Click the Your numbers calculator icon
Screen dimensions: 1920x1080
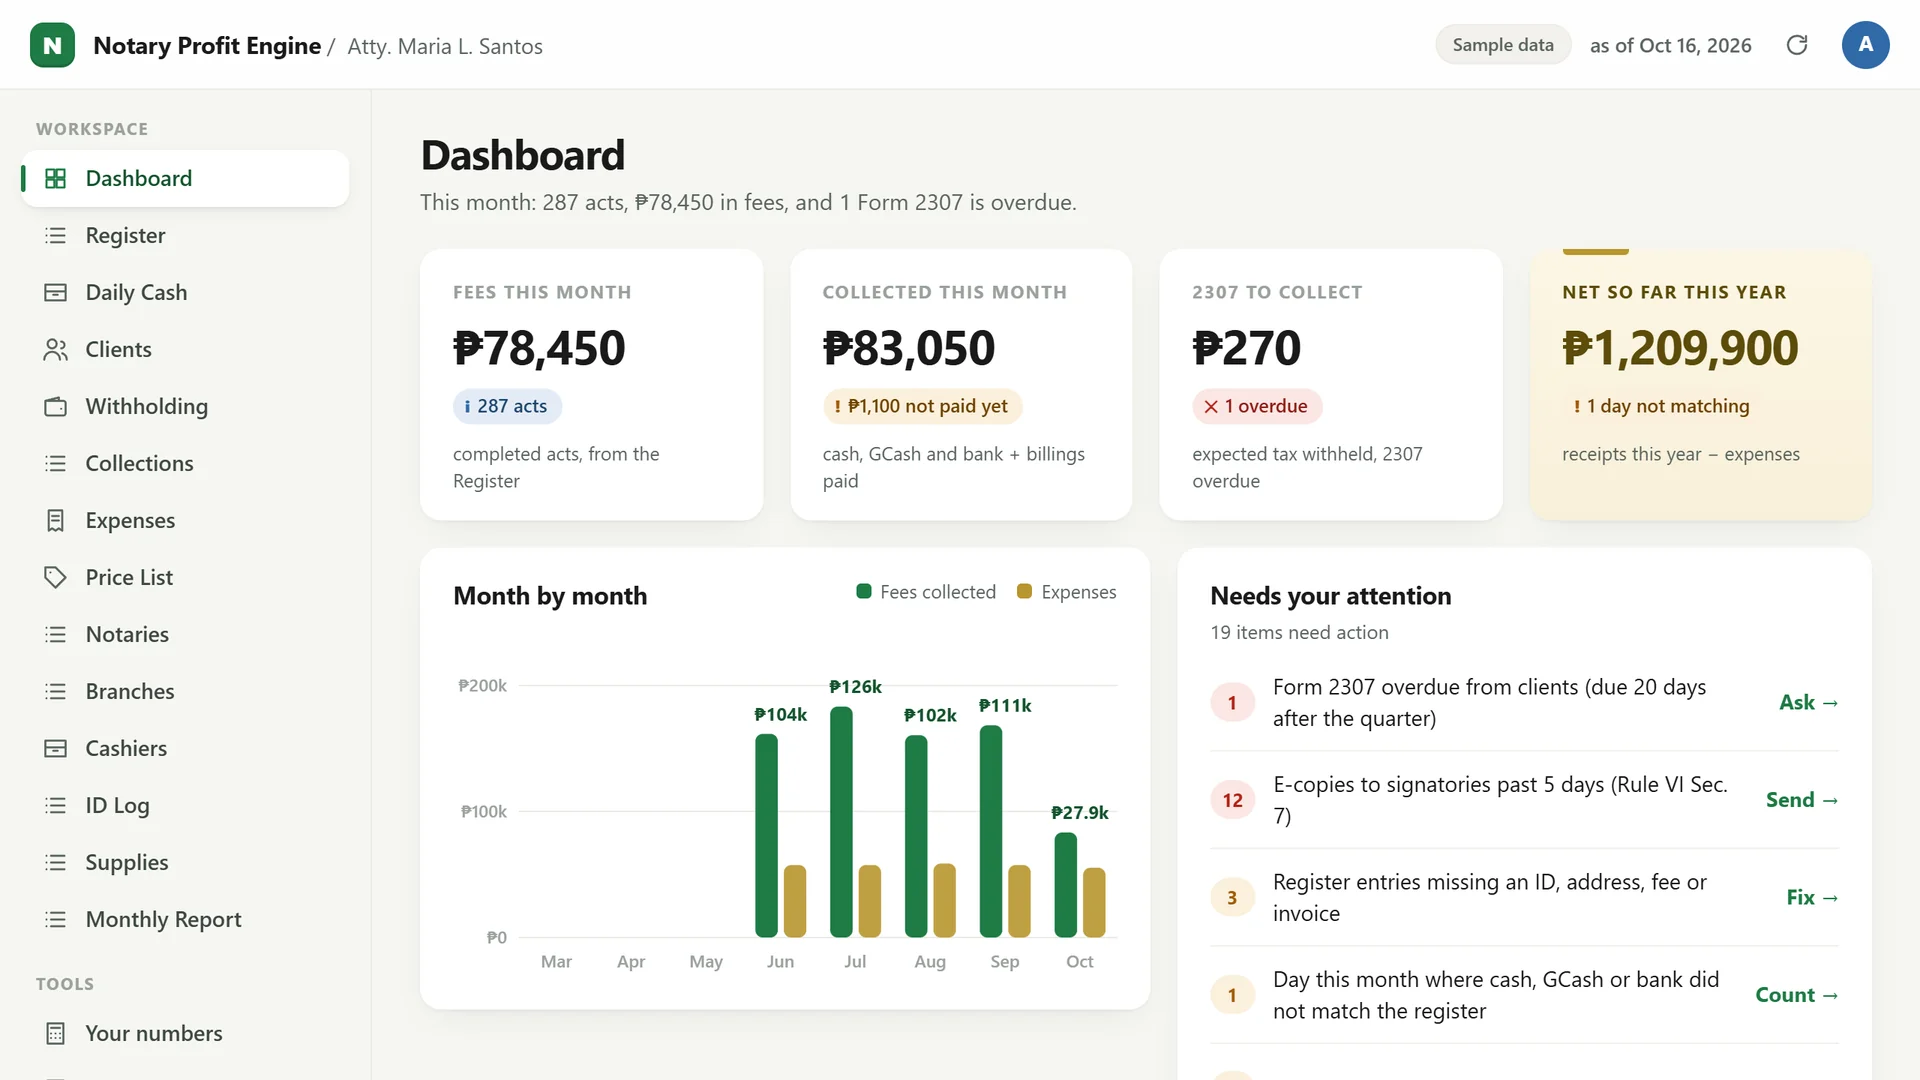pyautogui.click(x=56, y=1033)
